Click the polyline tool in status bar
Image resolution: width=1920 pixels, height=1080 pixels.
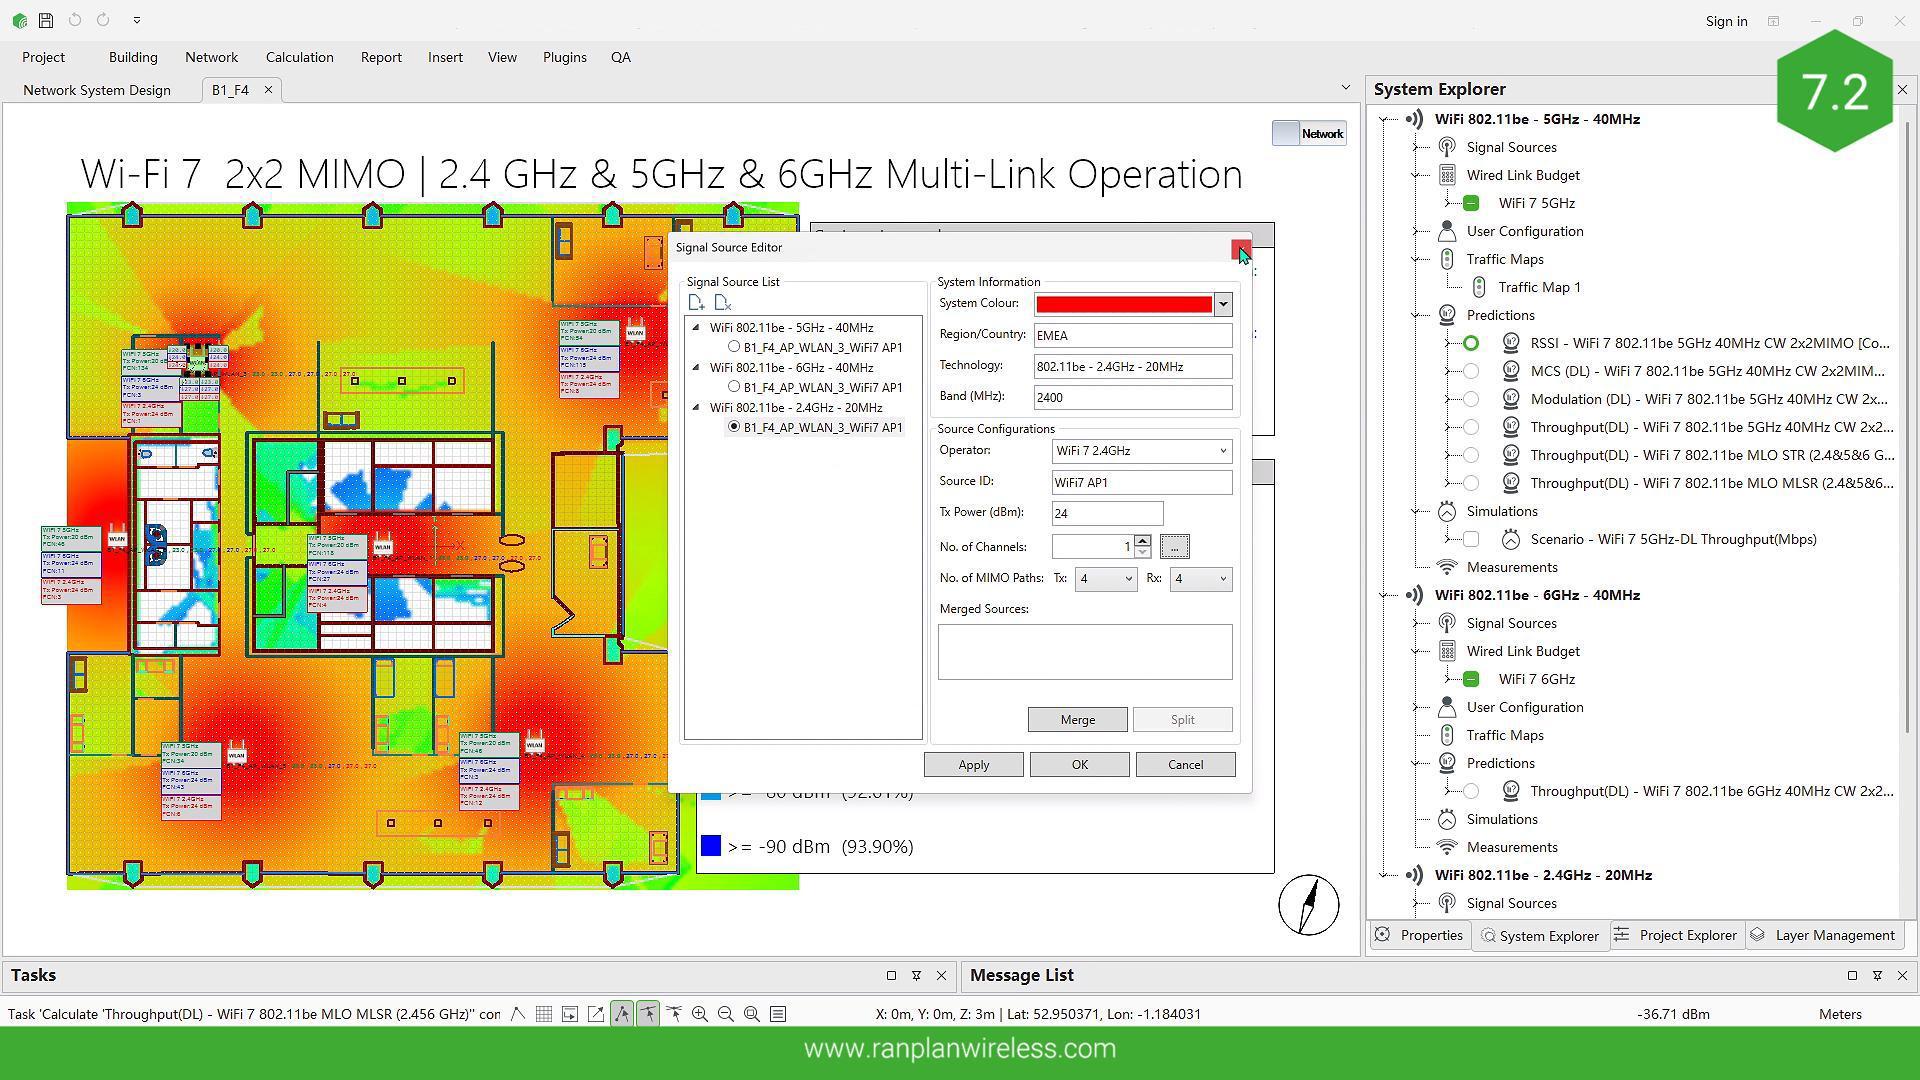point(518,1014)
